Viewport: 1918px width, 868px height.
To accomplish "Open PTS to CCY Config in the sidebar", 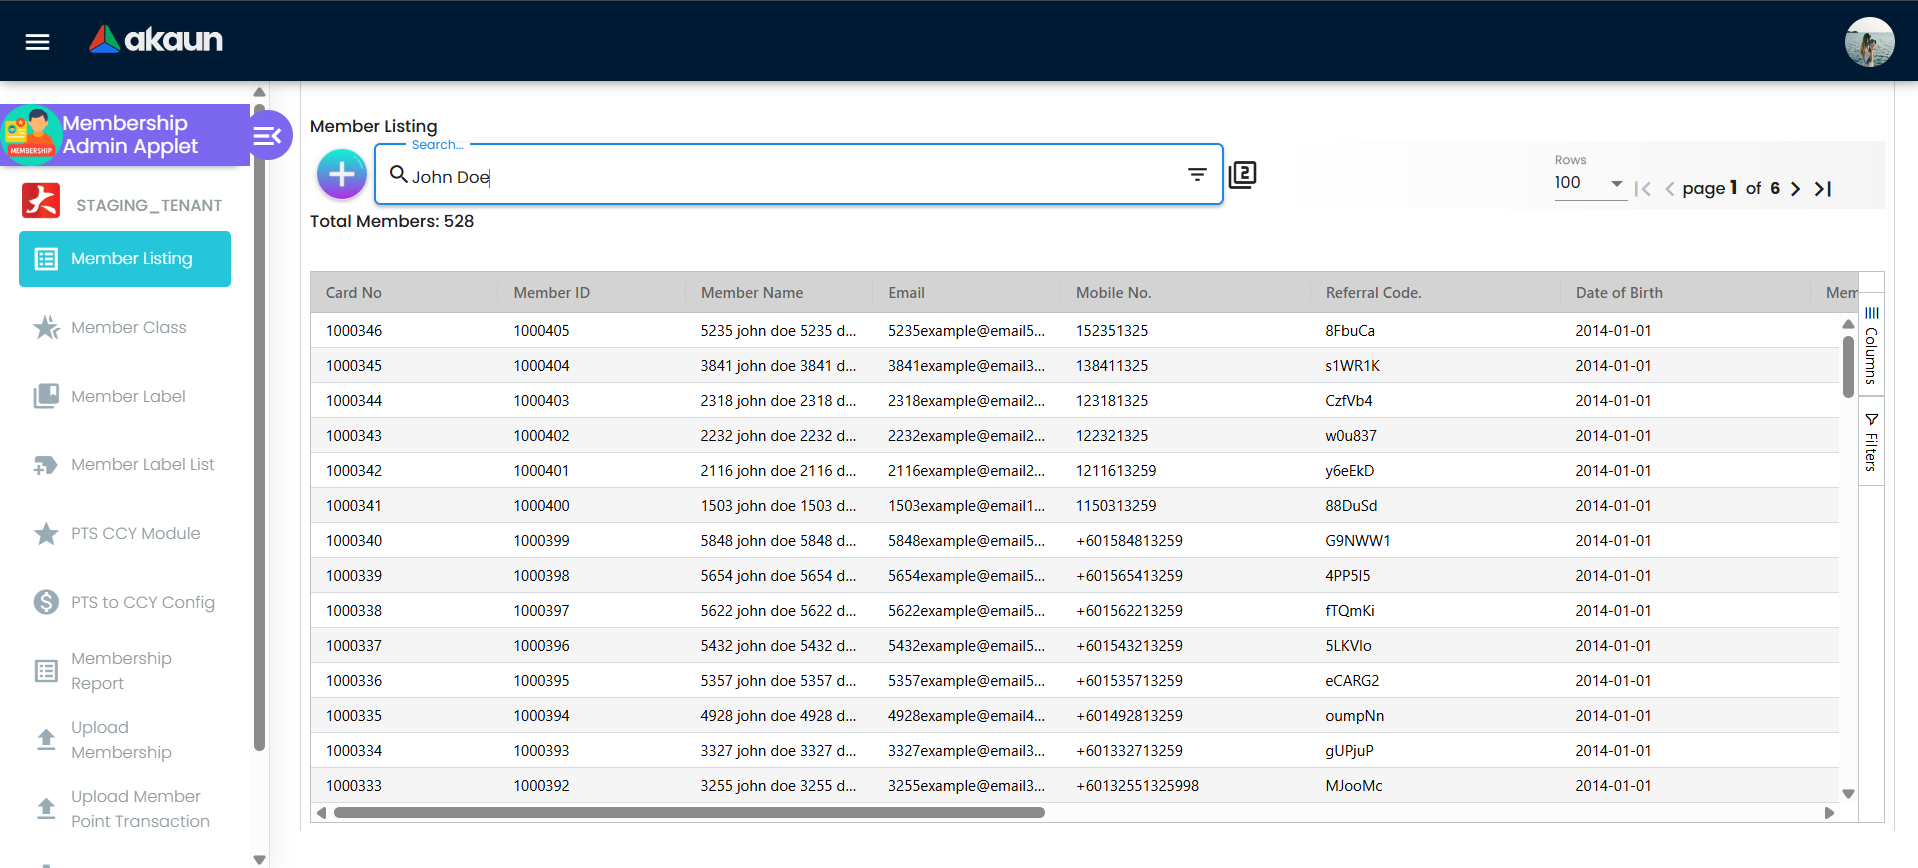I will tap(125, 602).
